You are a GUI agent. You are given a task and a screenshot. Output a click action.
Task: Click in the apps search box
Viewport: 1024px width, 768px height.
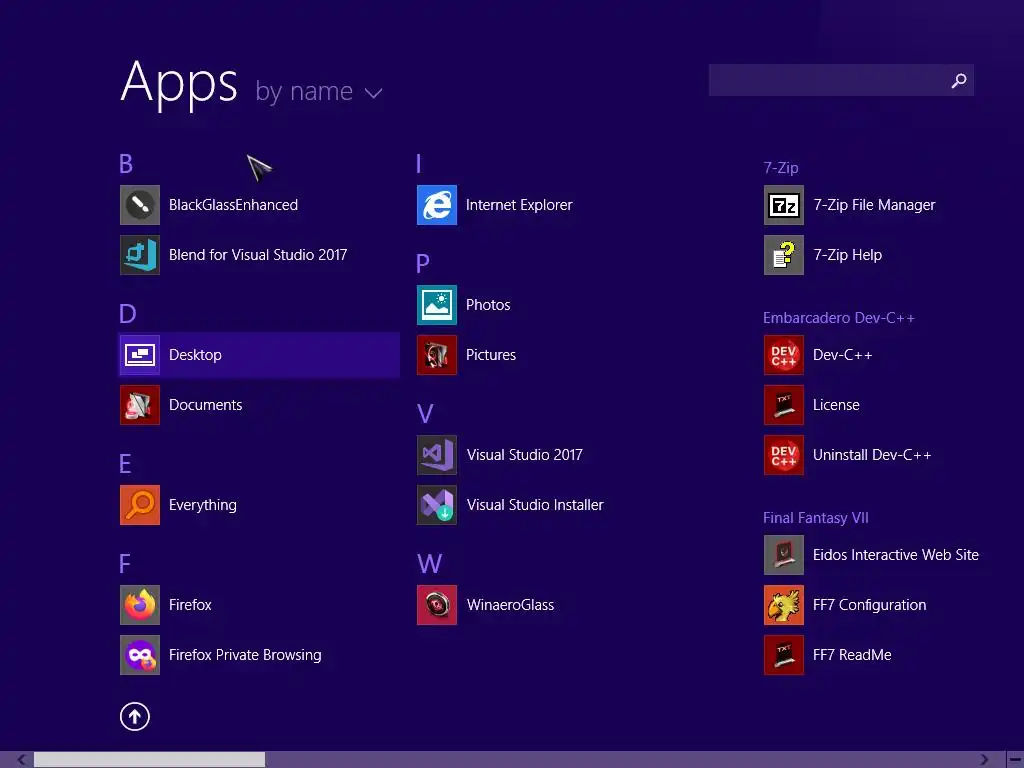[841, 80]
